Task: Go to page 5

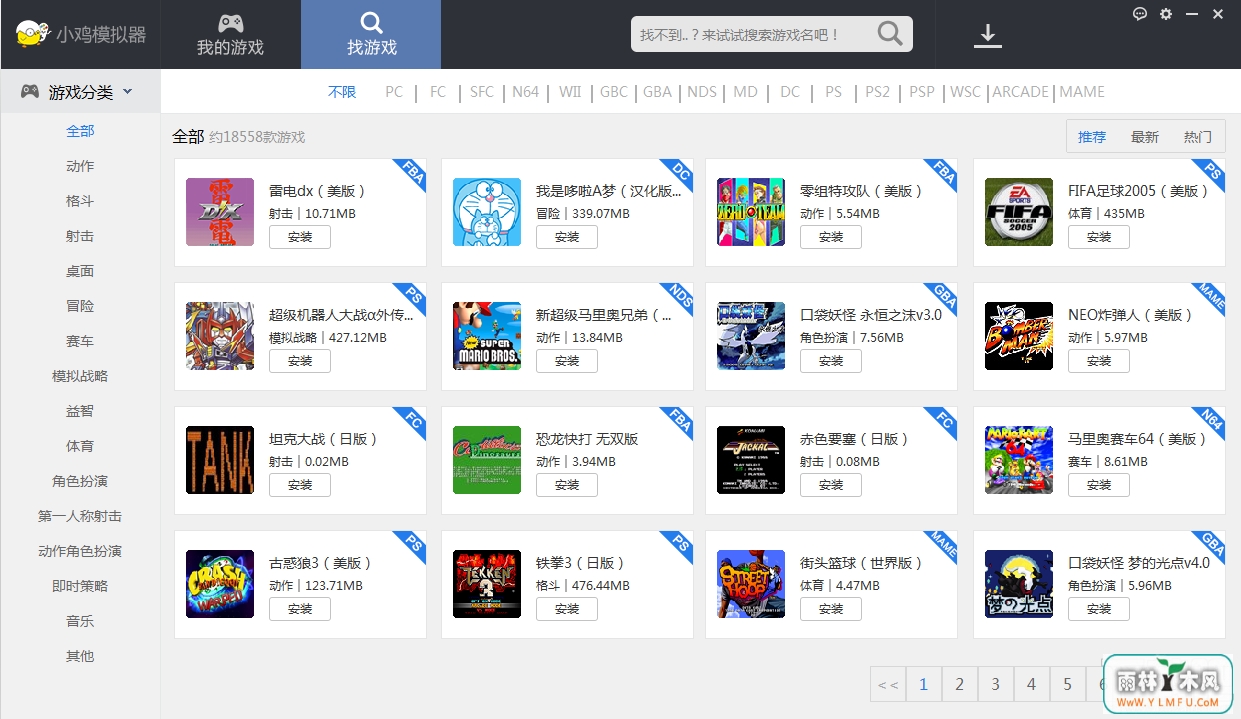Action: [x=1067, y=685]
